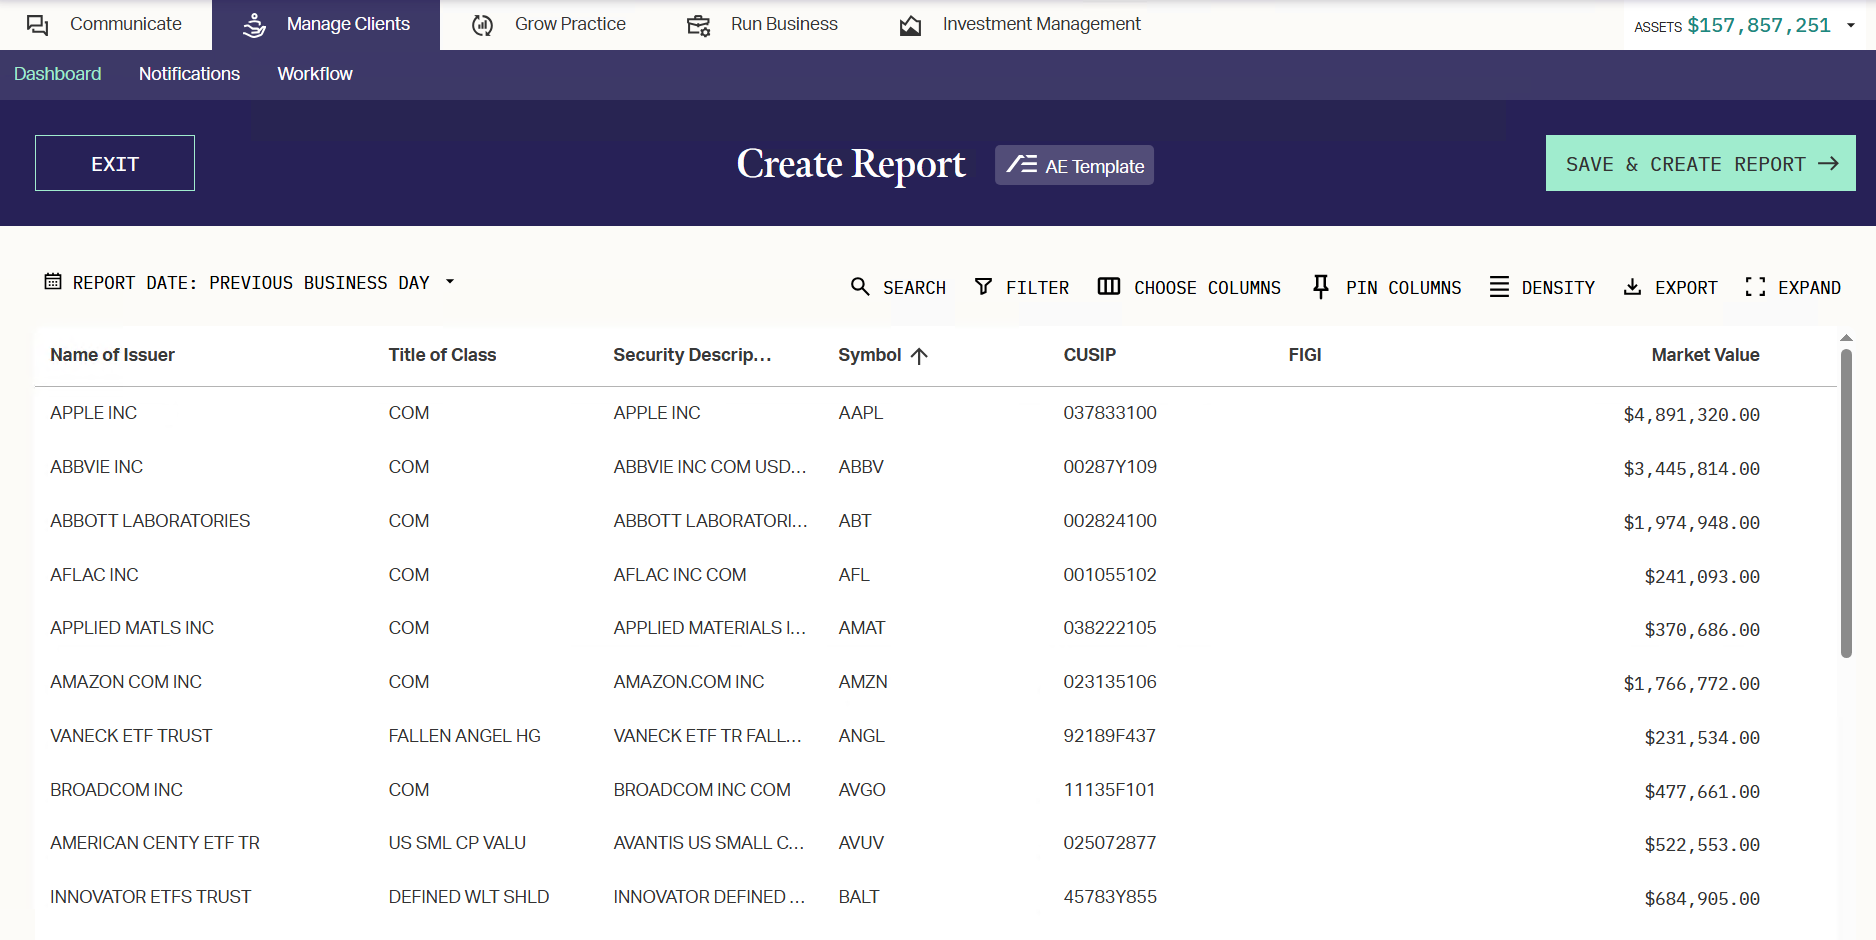This screenshot has height=940, width=1876.
Task: Open the Dashboard sub-tab
Action: [x=58, y=74]
